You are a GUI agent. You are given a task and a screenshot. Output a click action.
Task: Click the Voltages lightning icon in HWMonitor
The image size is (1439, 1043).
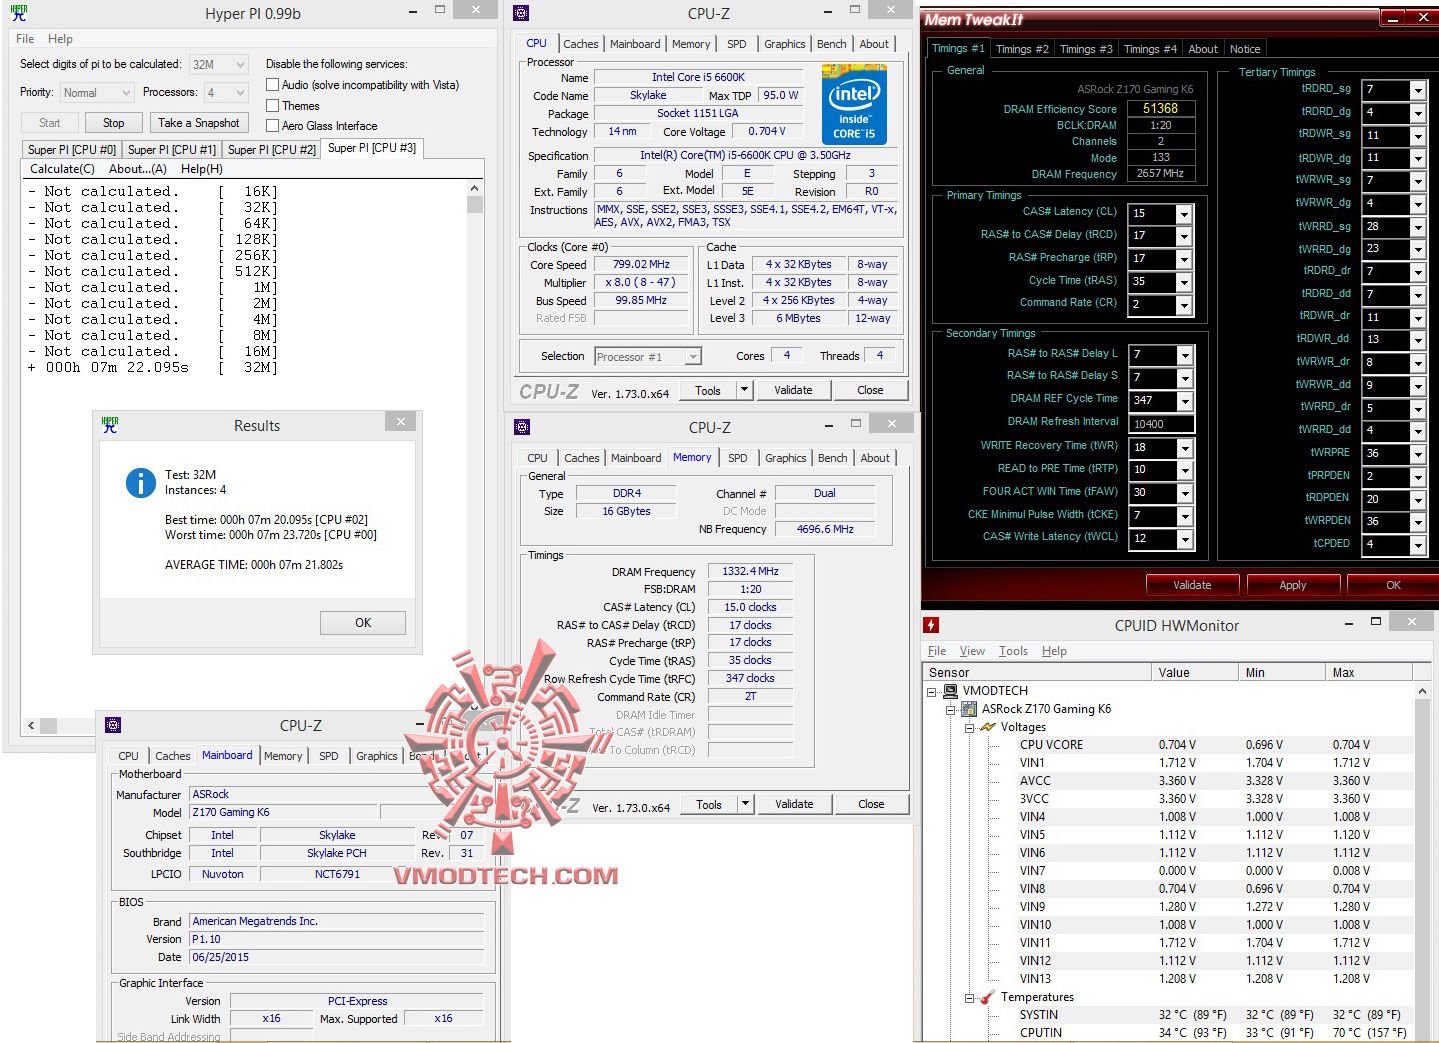[x=987, y=727]
